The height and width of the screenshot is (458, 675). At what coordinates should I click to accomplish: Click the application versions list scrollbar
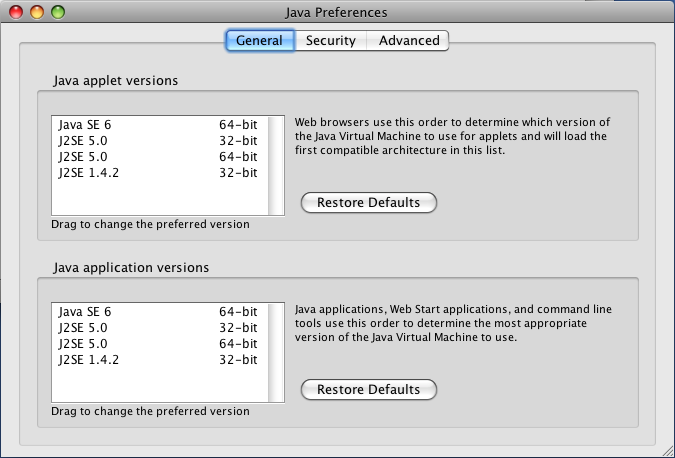click(276, 353)
